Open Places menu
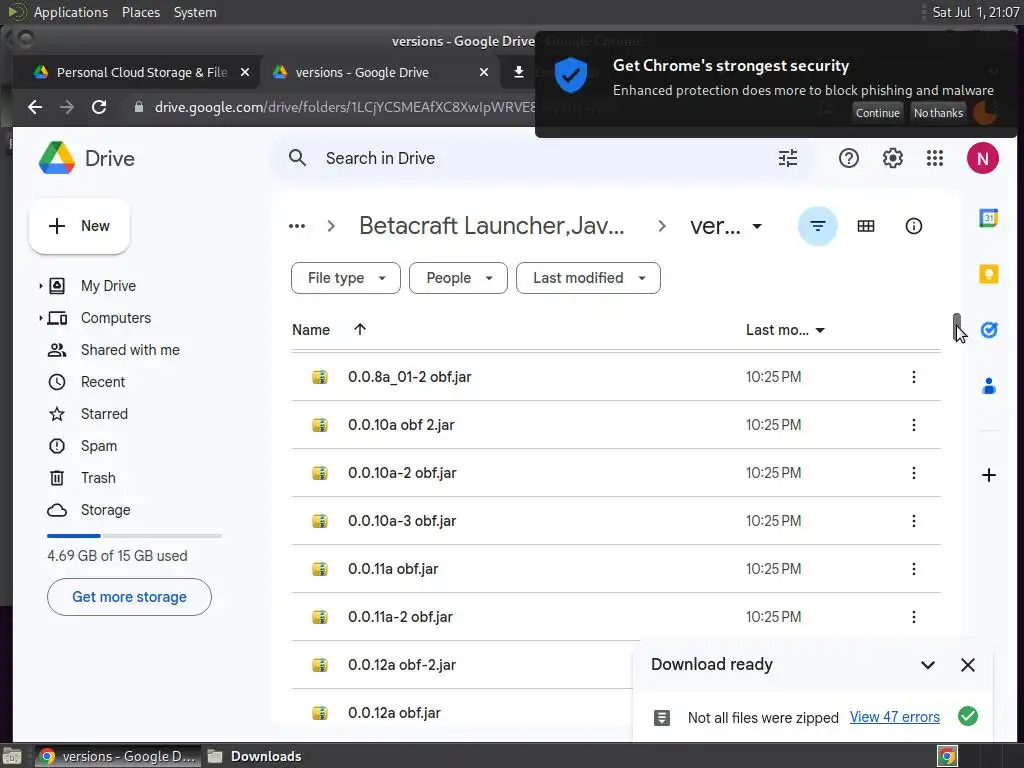Viewport: 1024px width, 768px height. (x=140, y=12)
